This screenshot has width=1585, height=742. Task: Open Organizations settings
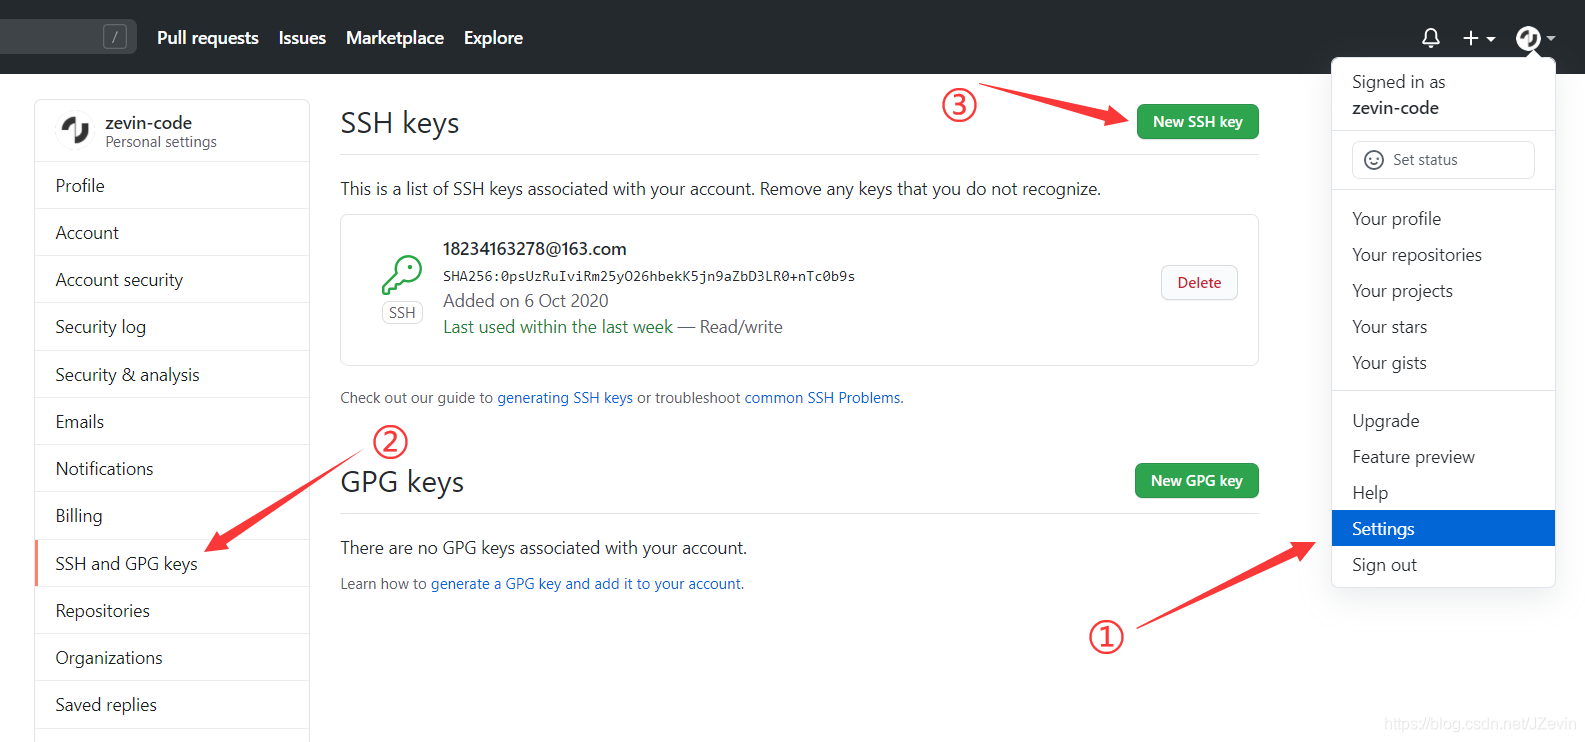click(172, 658)
